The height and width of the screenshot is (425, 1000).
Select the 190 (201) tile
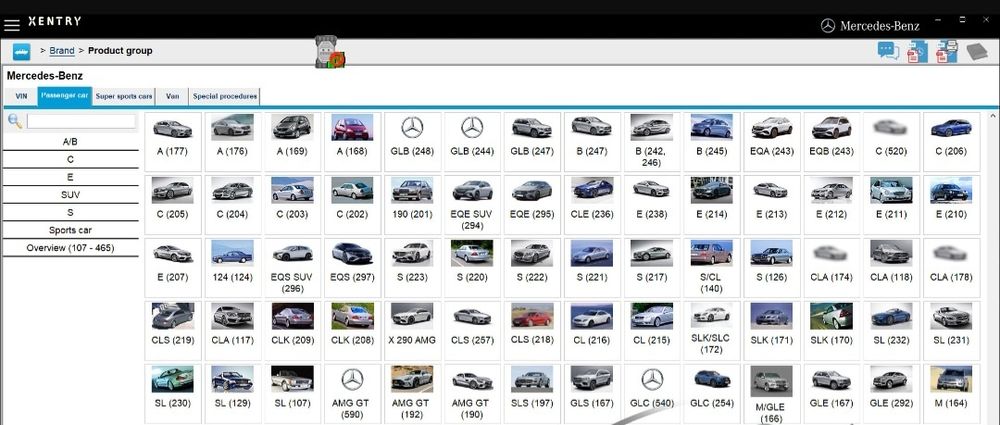[412, 204]
